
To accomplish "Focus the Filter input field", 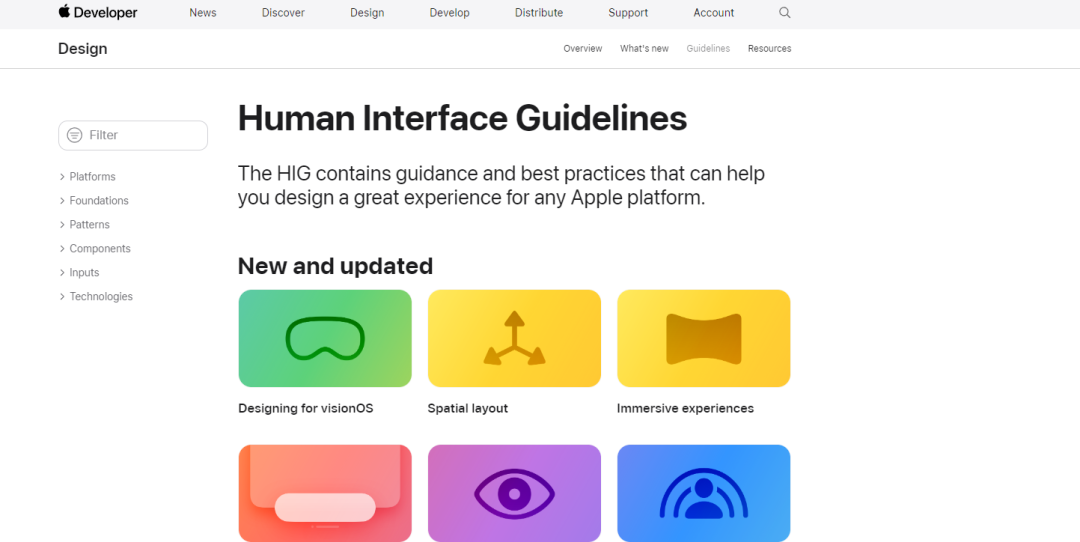I will (133, 135).
